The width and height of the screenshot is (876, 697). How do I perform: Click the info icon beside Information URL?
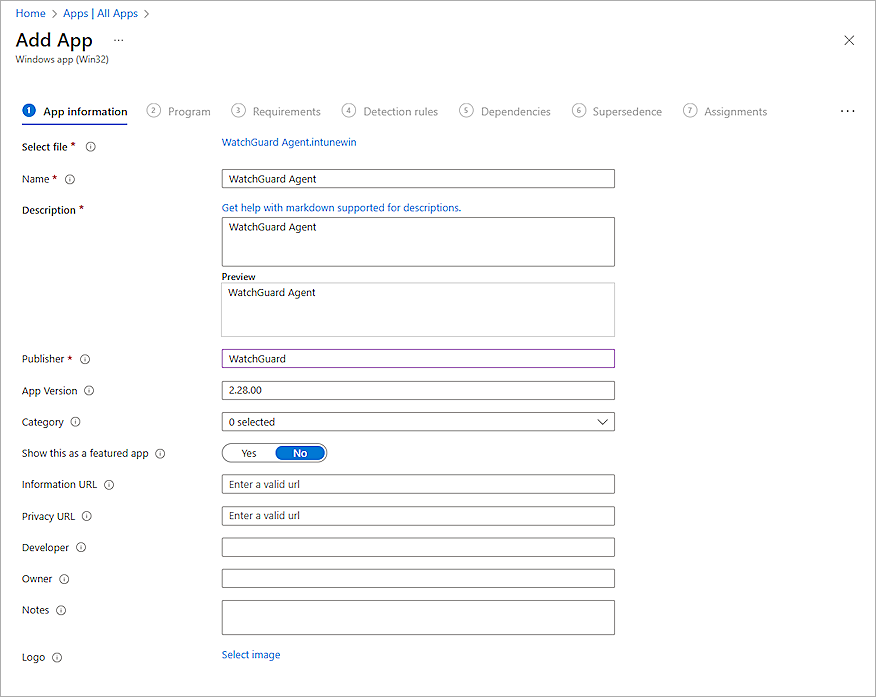(109, 485)
